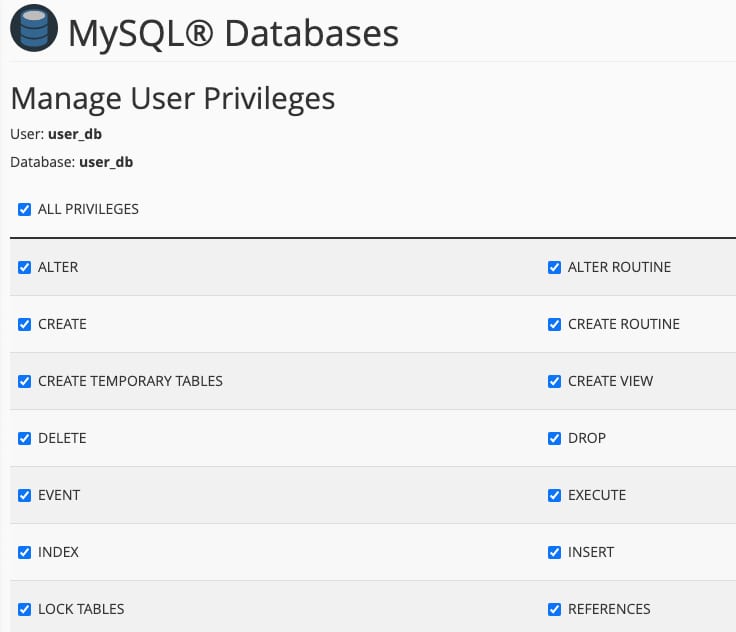Uncheck the ALL PRIVILEGES checkbox
Image resolution: width=736 pixels, height=632 pixels.
(25, 210)
